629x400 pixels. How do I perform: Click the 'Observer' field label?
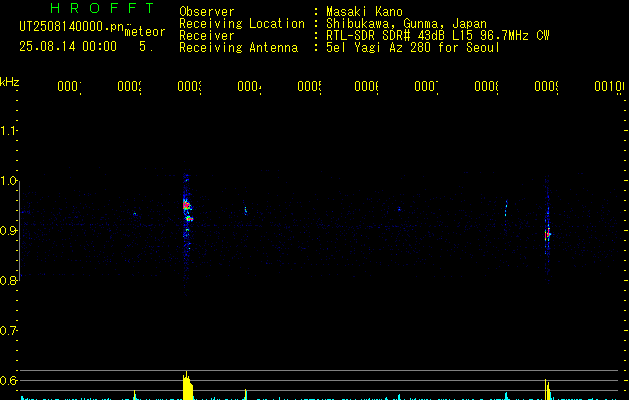pos(207,12)
